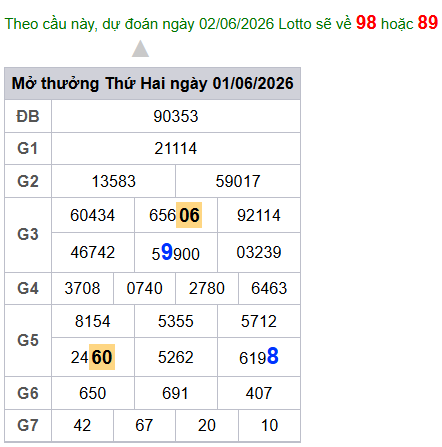Screen dimensions: 442x447
Task: Click the G5 number 5355
Action: click(x=176, y=322)
